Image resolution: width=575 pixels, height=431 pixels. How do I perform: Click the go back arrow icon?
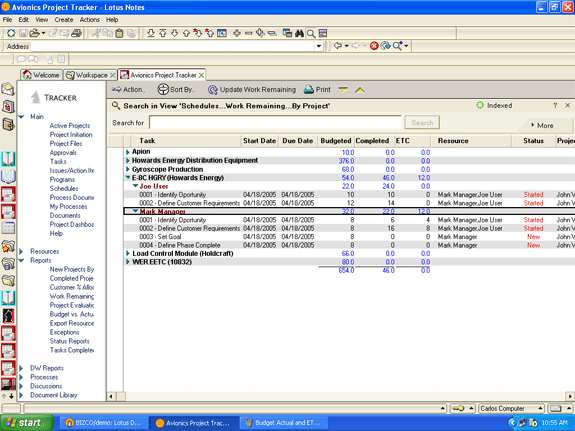tap(338, 46)
